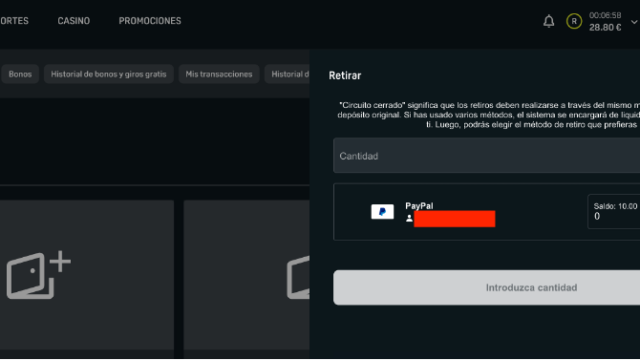Click the session timer 00:06:58
Viewport: 640px width, 360px height.
pos(605,16)
